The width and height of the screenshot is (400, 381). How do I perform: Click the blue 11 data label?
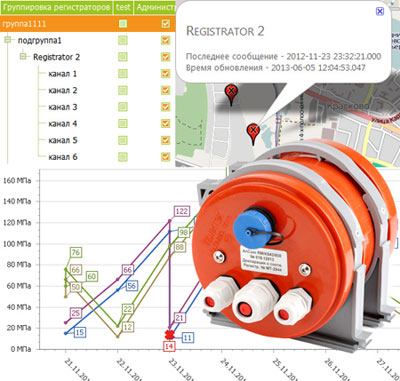tap(188, 338)
